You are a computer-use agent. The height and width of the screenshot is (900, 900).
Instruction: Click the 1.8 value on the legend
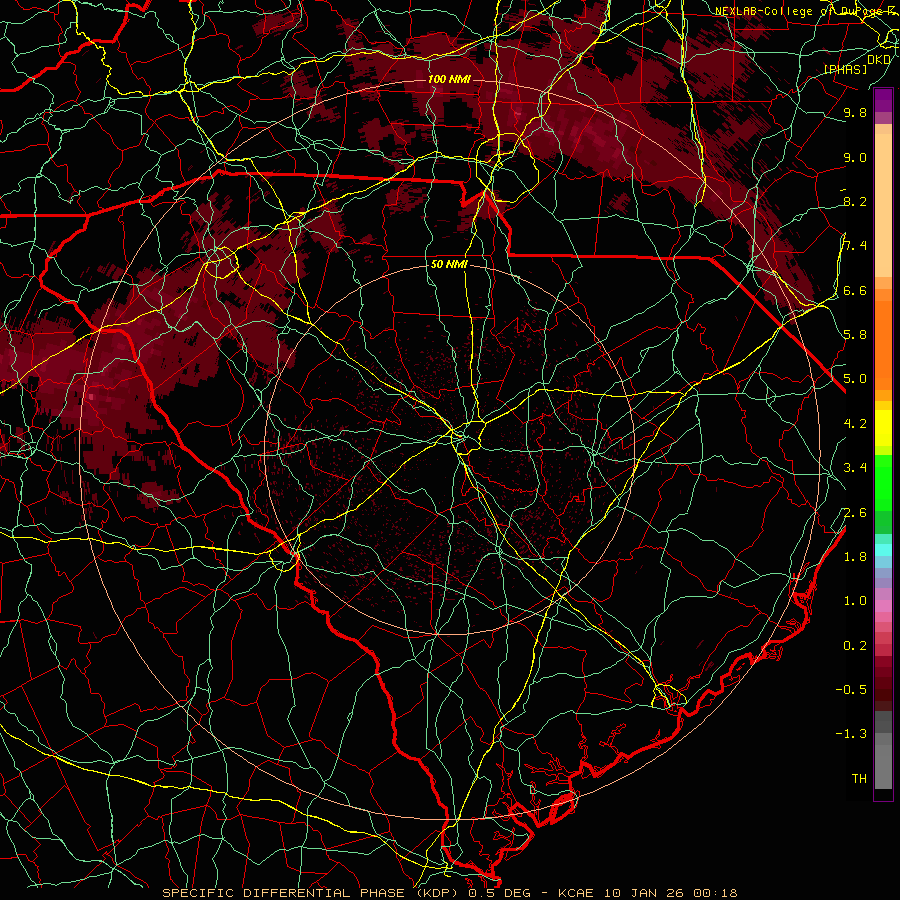click(855, 557)
